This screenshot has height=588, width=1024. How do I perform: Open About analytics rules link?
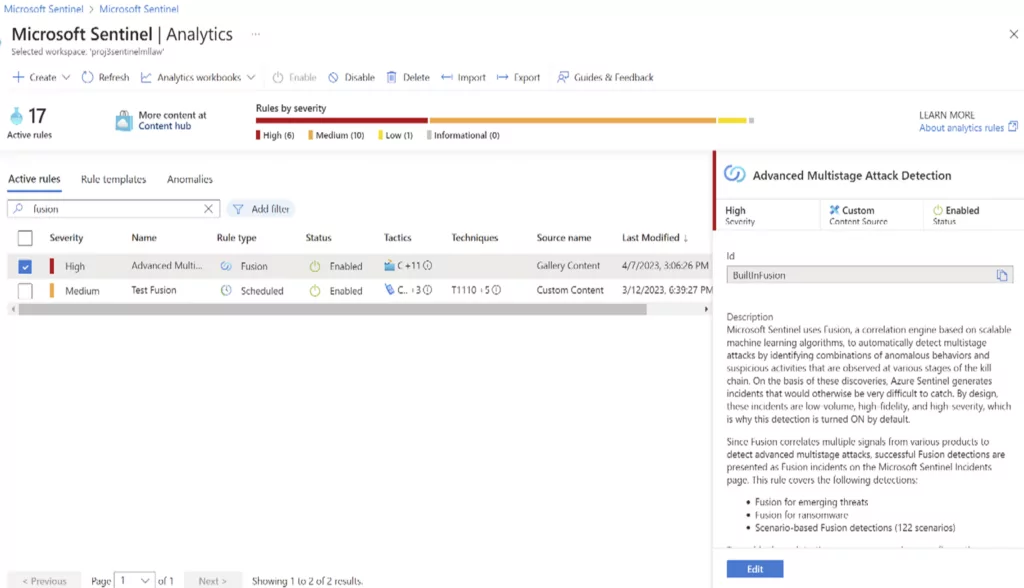click(961, 127)
